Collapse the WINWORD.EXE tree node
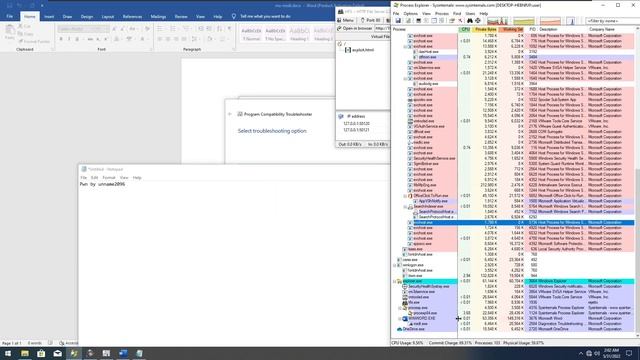640x360 pixels. point(400,318)
